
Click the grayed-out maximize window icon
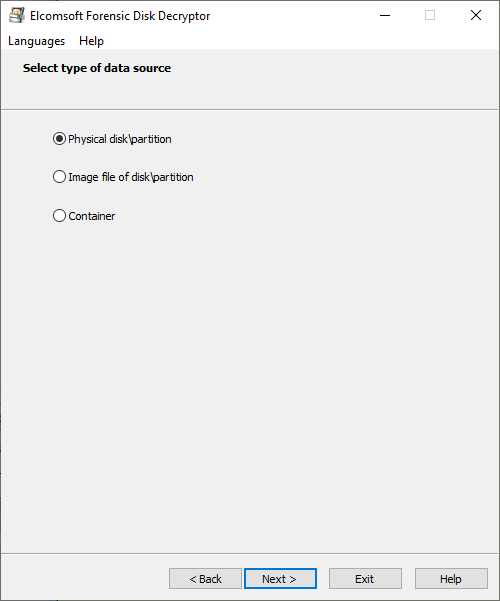(x=430, y=15)
